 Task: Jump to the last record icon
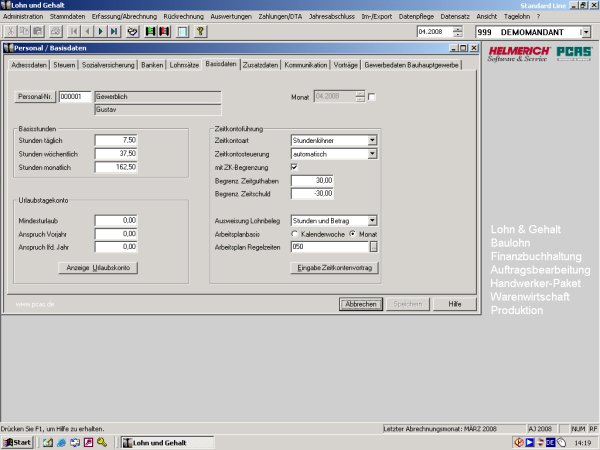tap(114, 31)
